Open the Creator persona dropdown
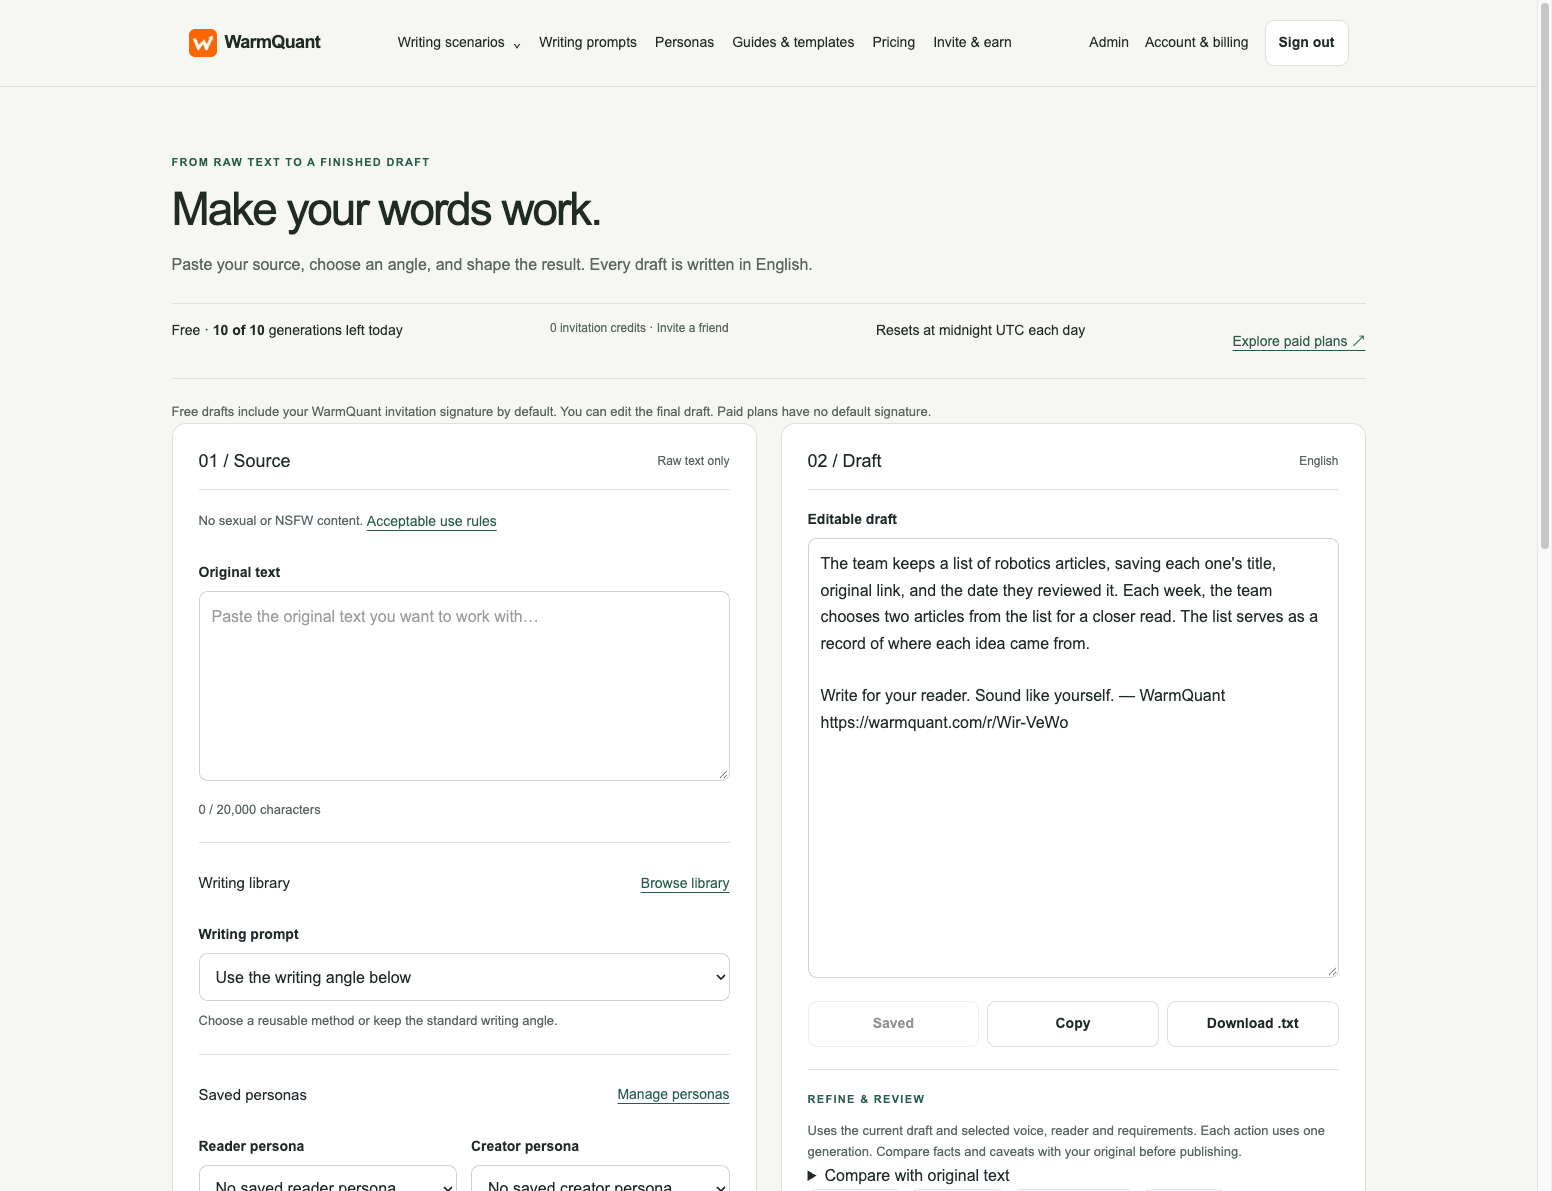 (x=600, y=1180)
